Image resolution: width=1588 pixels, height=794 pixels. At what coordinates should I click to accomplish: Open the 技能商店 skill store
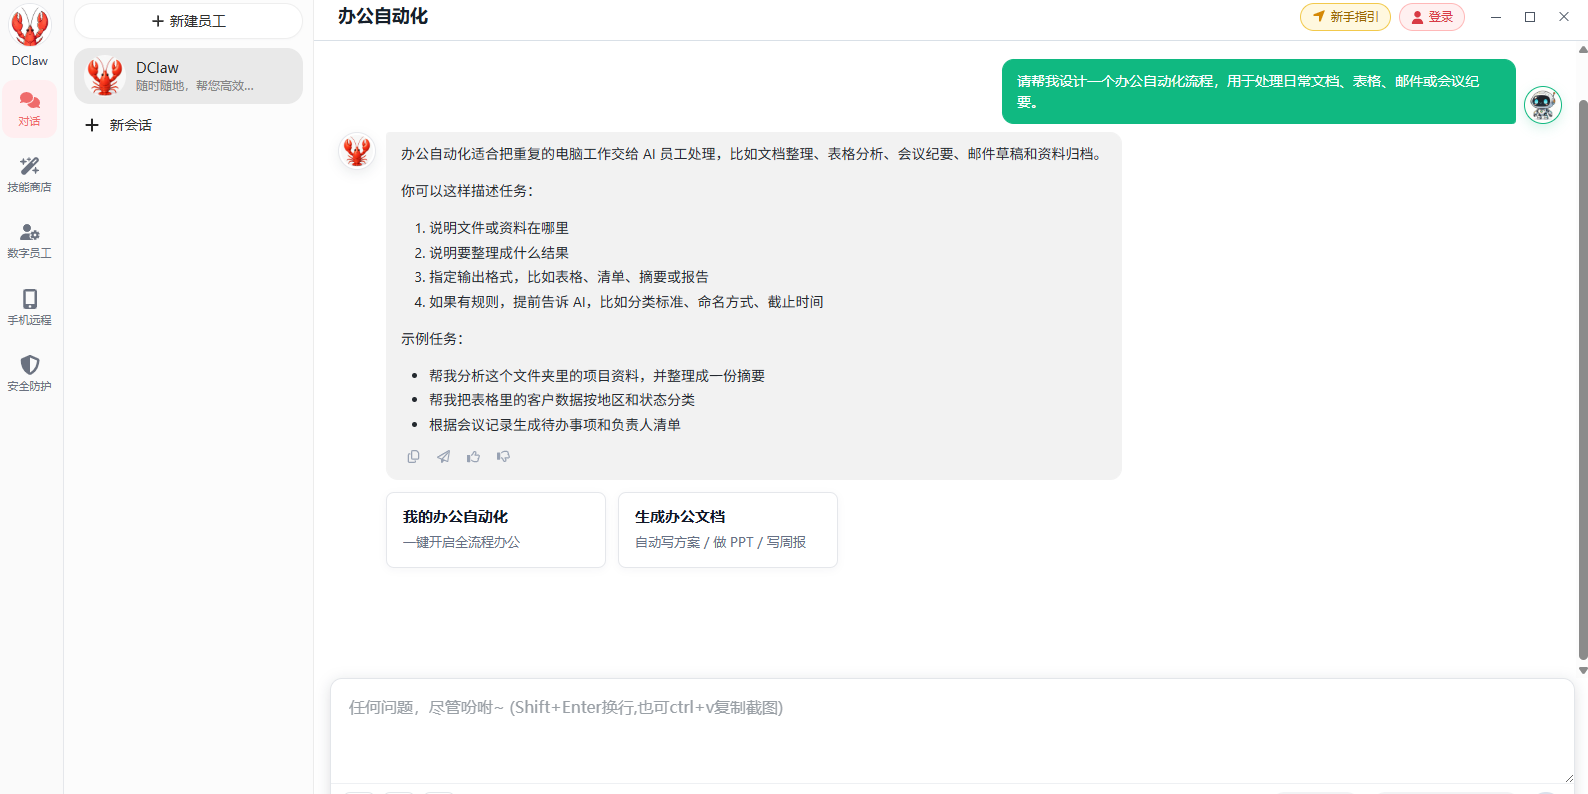(29, 174)
